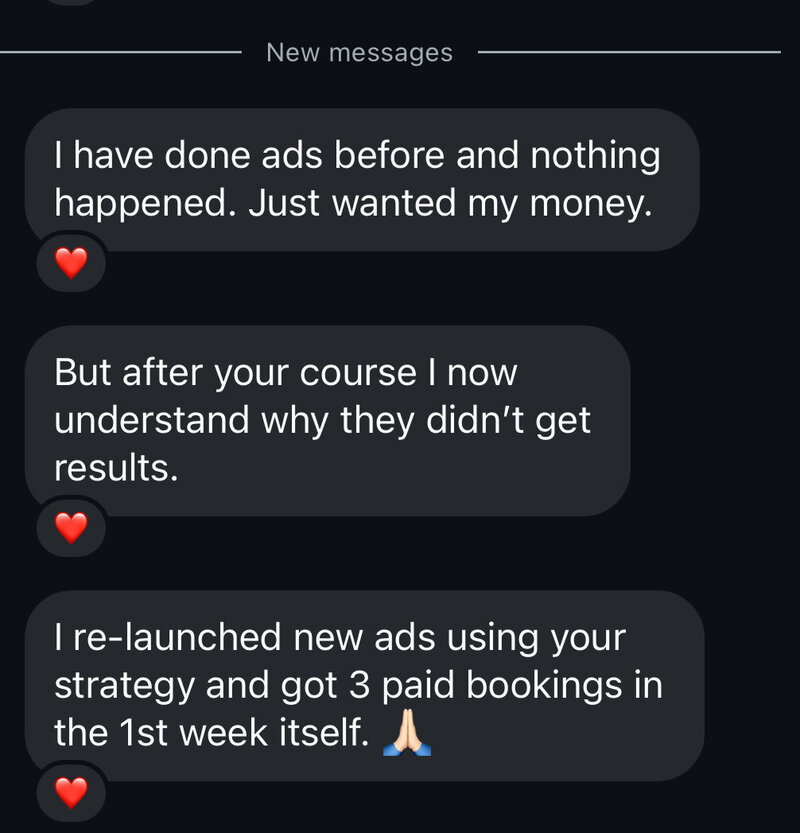The image size is (800, 833).
Task: Select the 'I have done ads before' message bubble
Action: pyautogui.click(x=362, y=180)
